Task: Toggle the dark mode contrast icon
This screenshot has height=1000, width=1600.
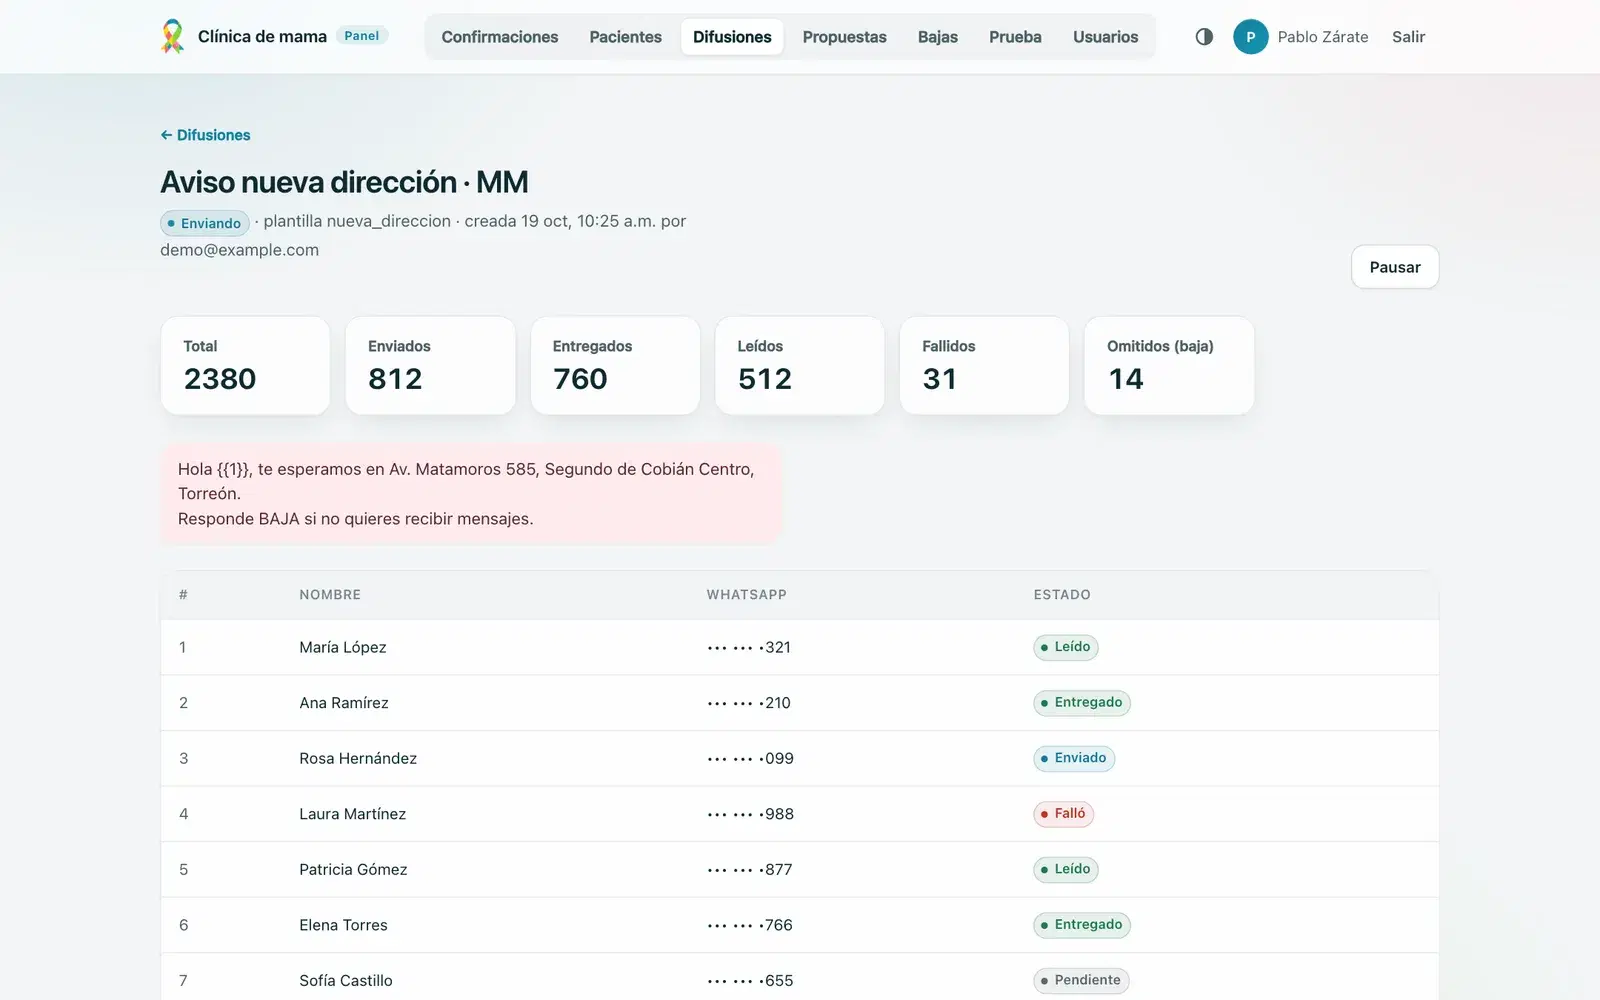Action: (1204, 37)
